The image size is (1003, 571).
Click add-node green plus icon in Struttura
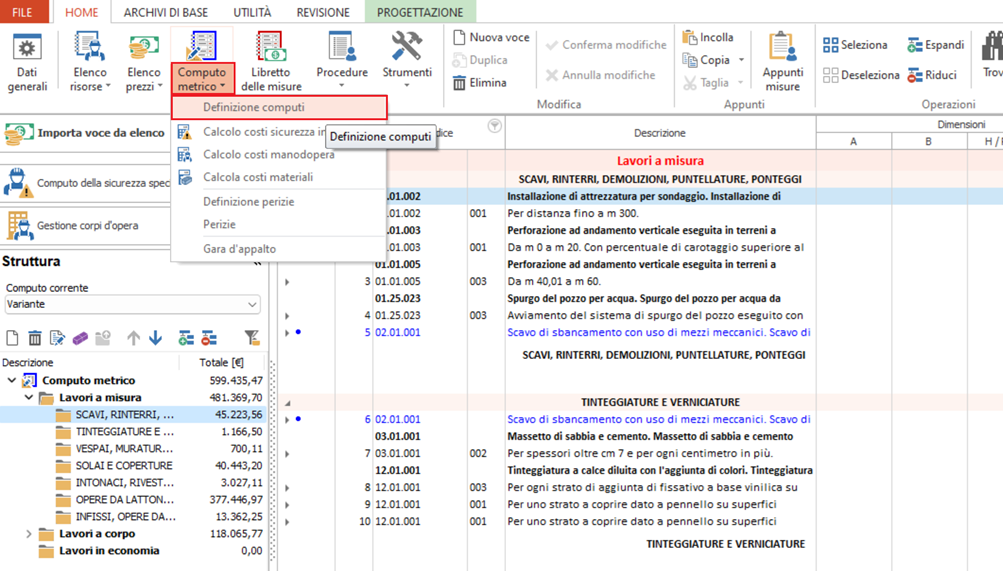[186, 338]
